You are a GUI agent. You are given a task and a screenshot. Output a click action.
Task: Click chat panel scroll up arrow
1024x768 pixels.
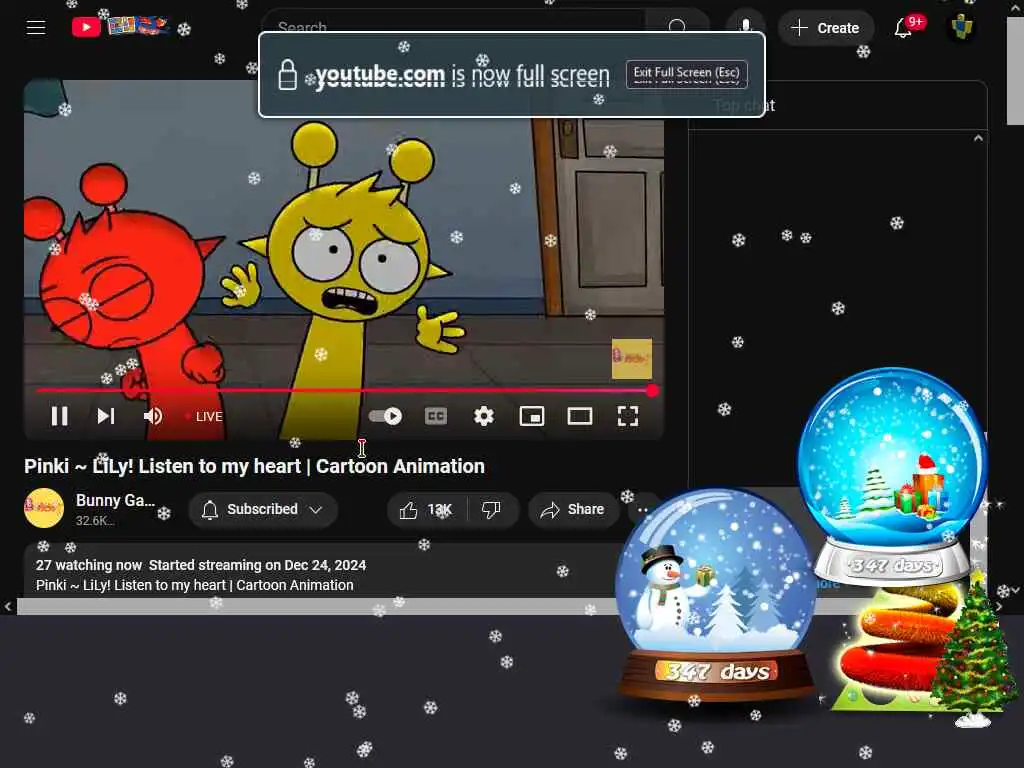coord(978,138)
